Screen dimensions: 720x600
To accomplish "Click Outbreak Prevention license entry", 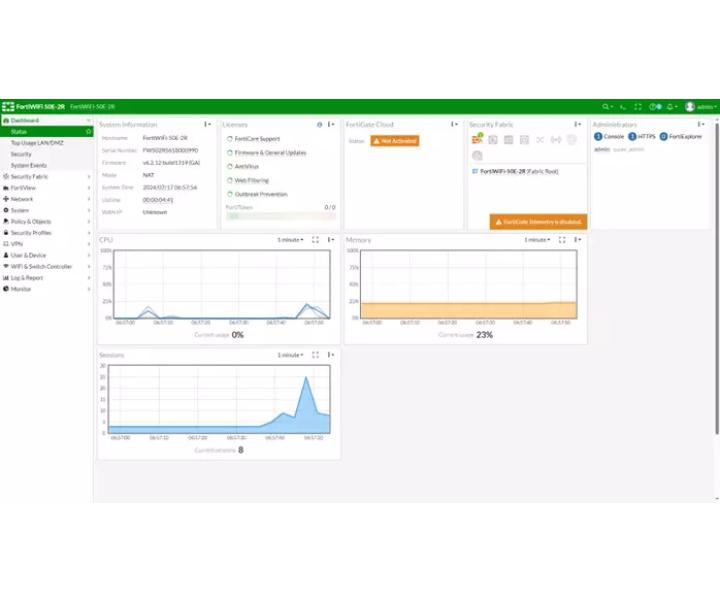I will coord(261,194).
